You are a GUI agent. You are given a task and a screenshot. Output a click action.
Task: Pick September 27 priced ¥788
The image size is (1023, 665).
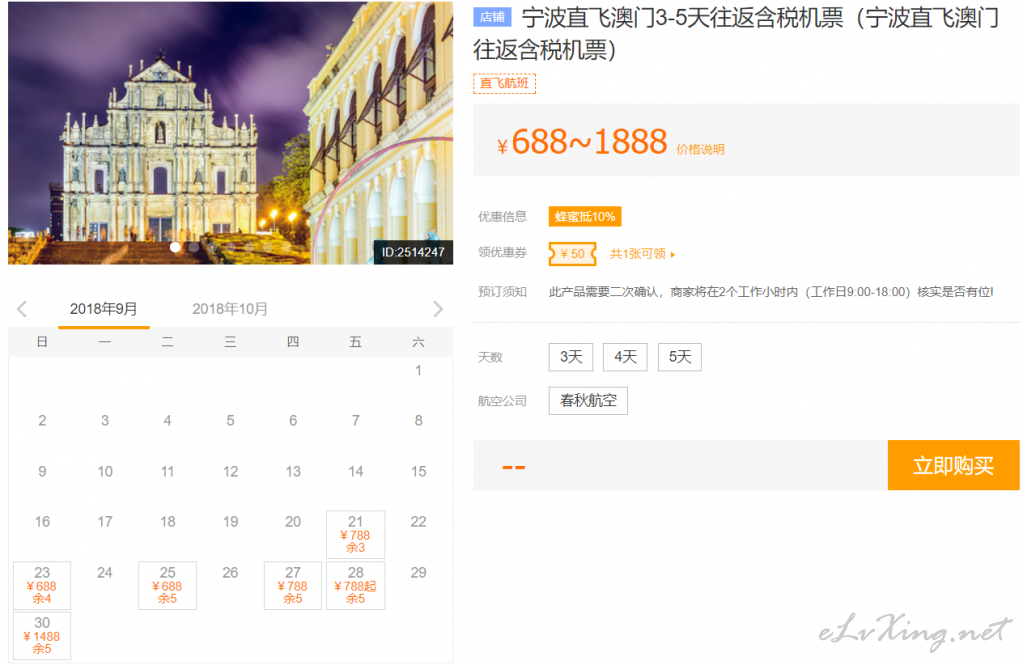[x=293, y=585]
